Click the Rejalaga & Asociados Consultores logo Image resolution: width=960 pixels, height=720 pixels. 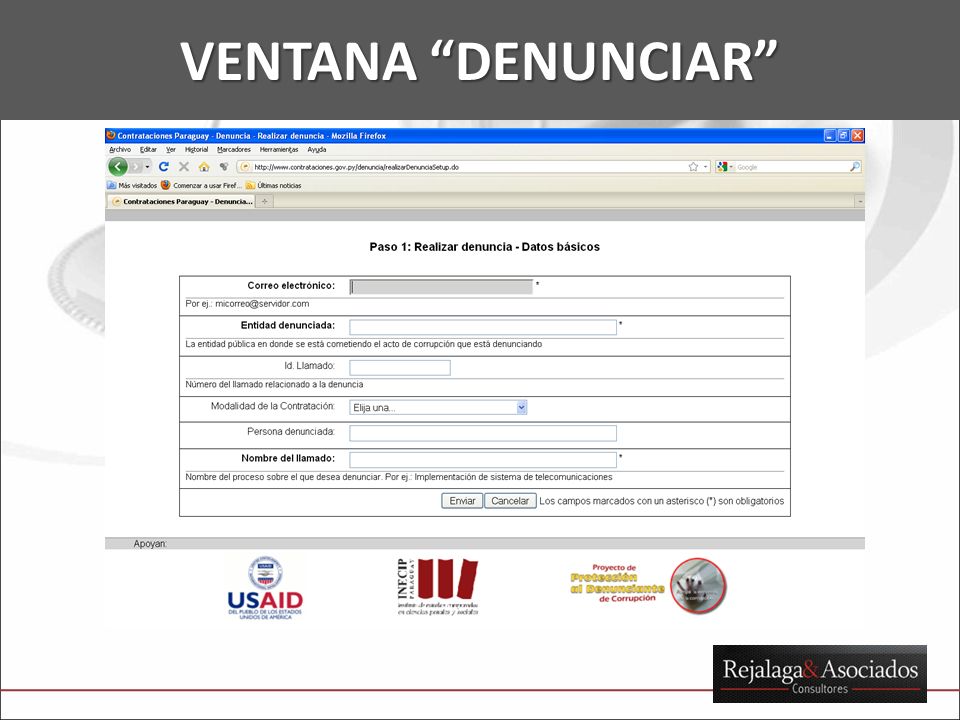point(820,673)
